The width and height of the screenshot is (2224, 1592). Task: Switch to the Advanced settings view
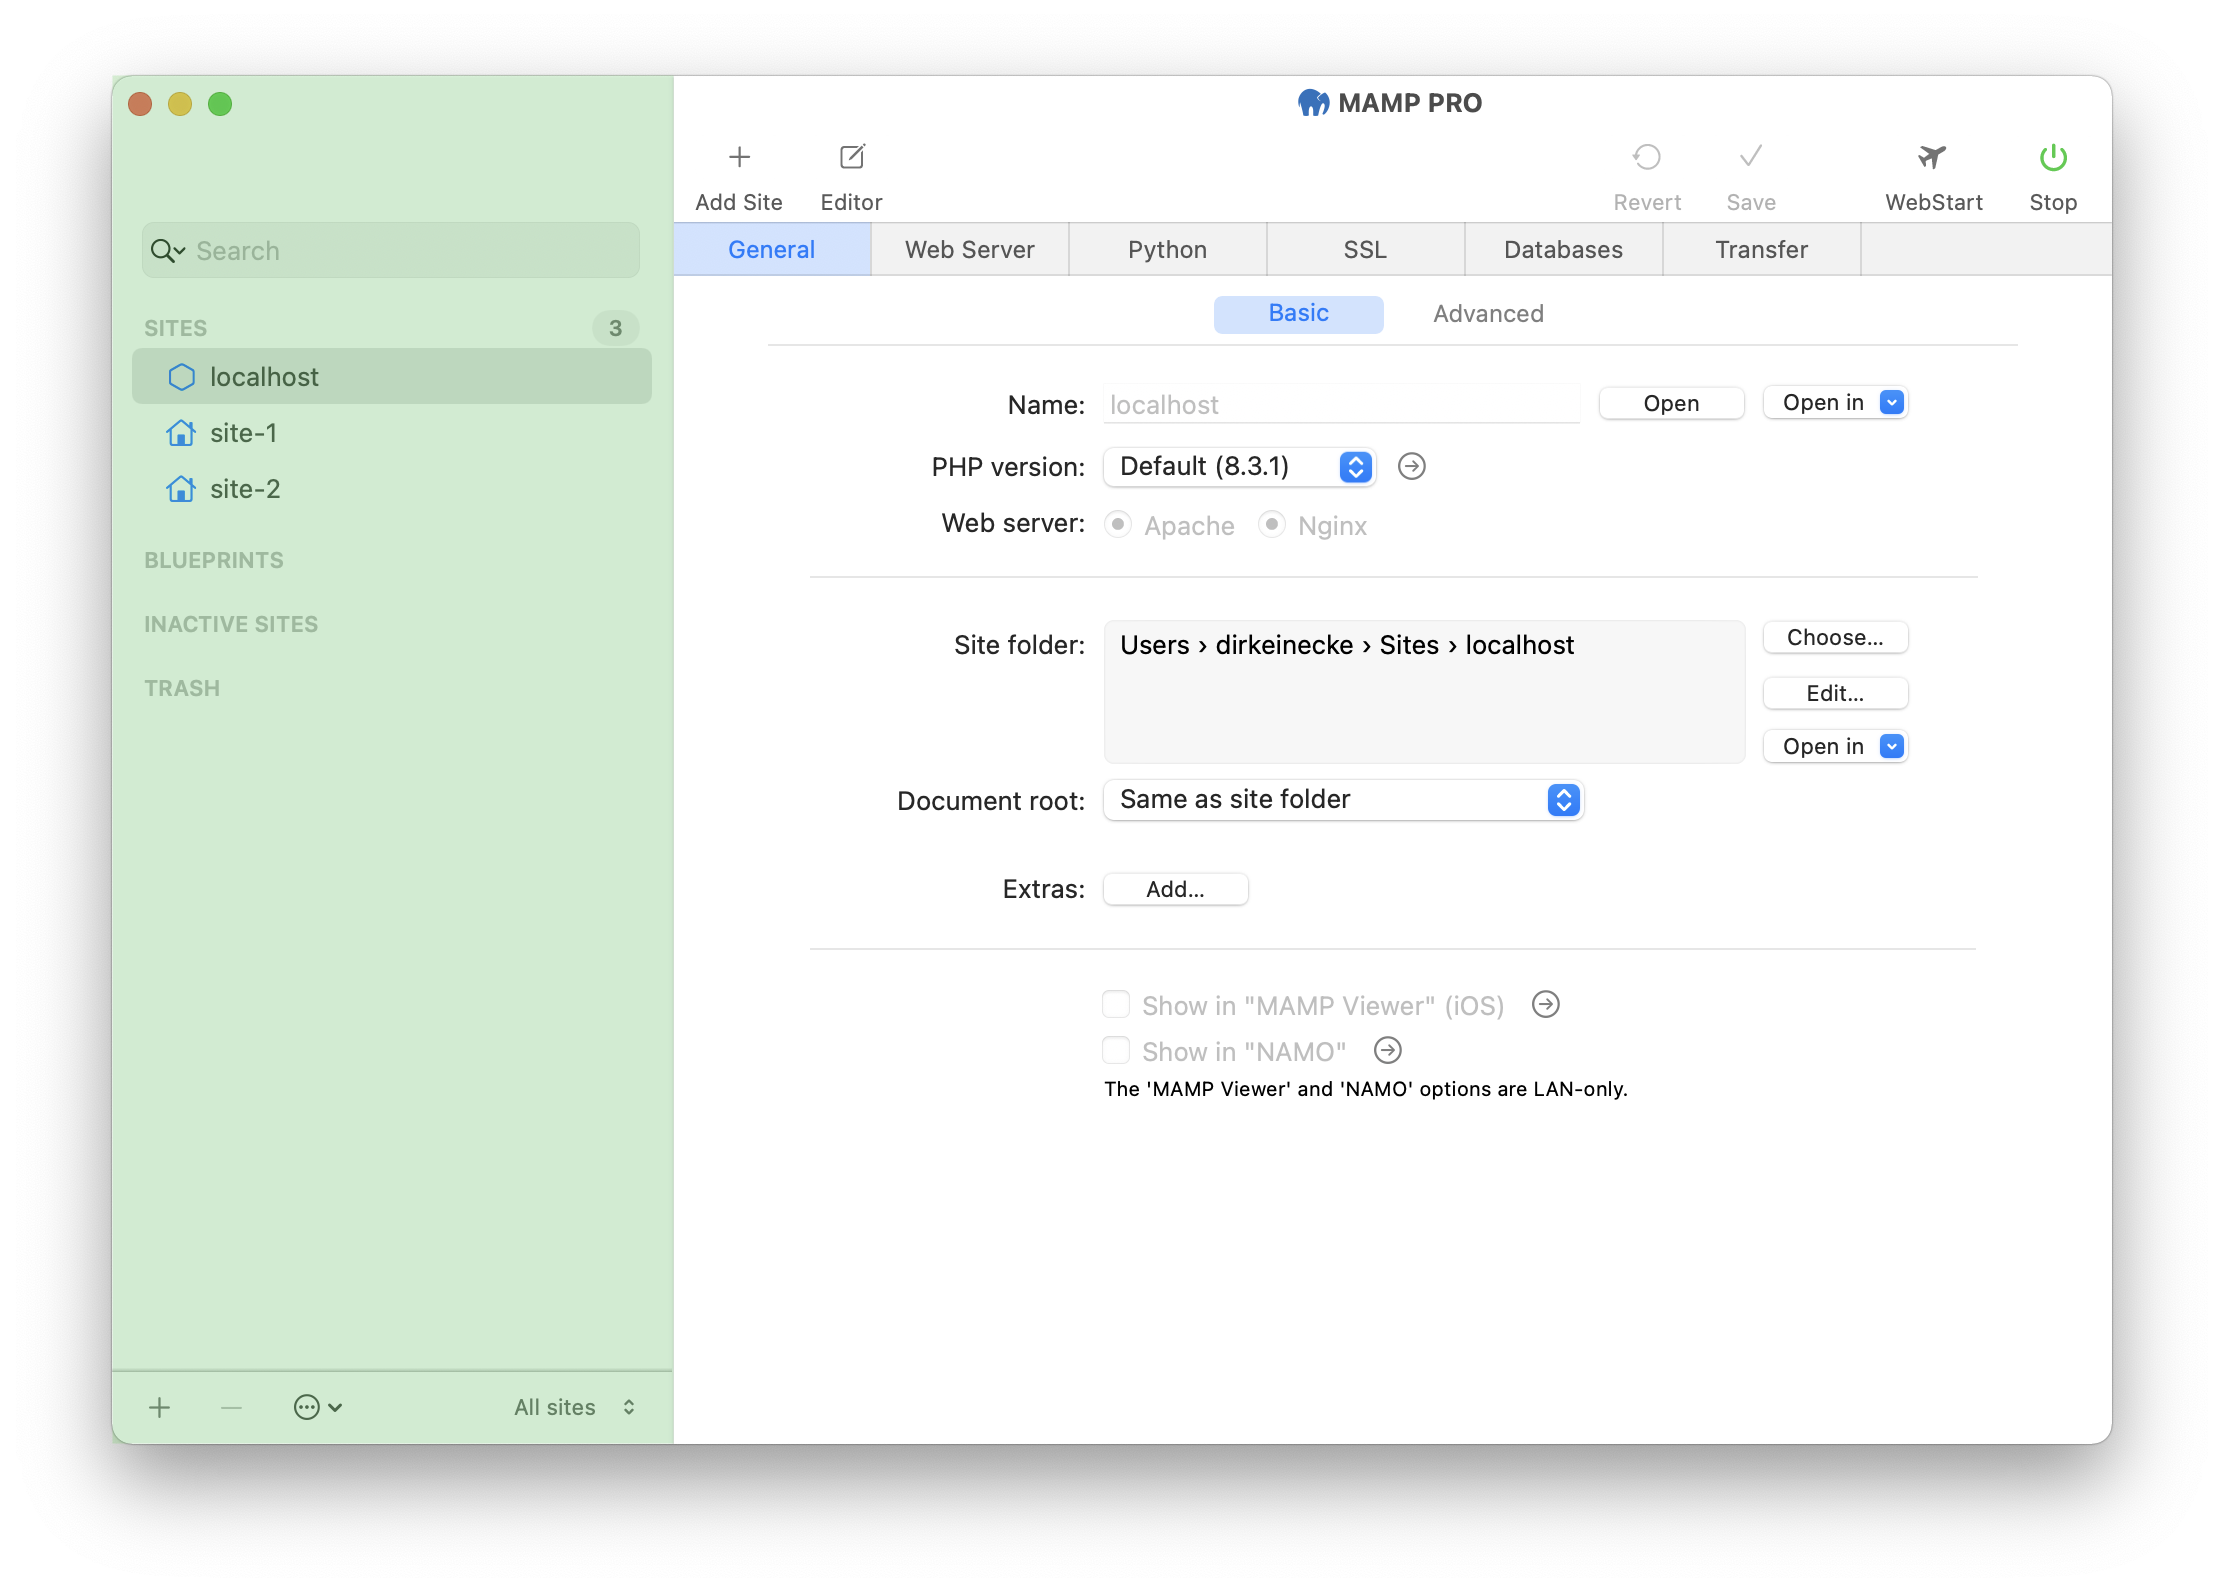coord(1487,312)
